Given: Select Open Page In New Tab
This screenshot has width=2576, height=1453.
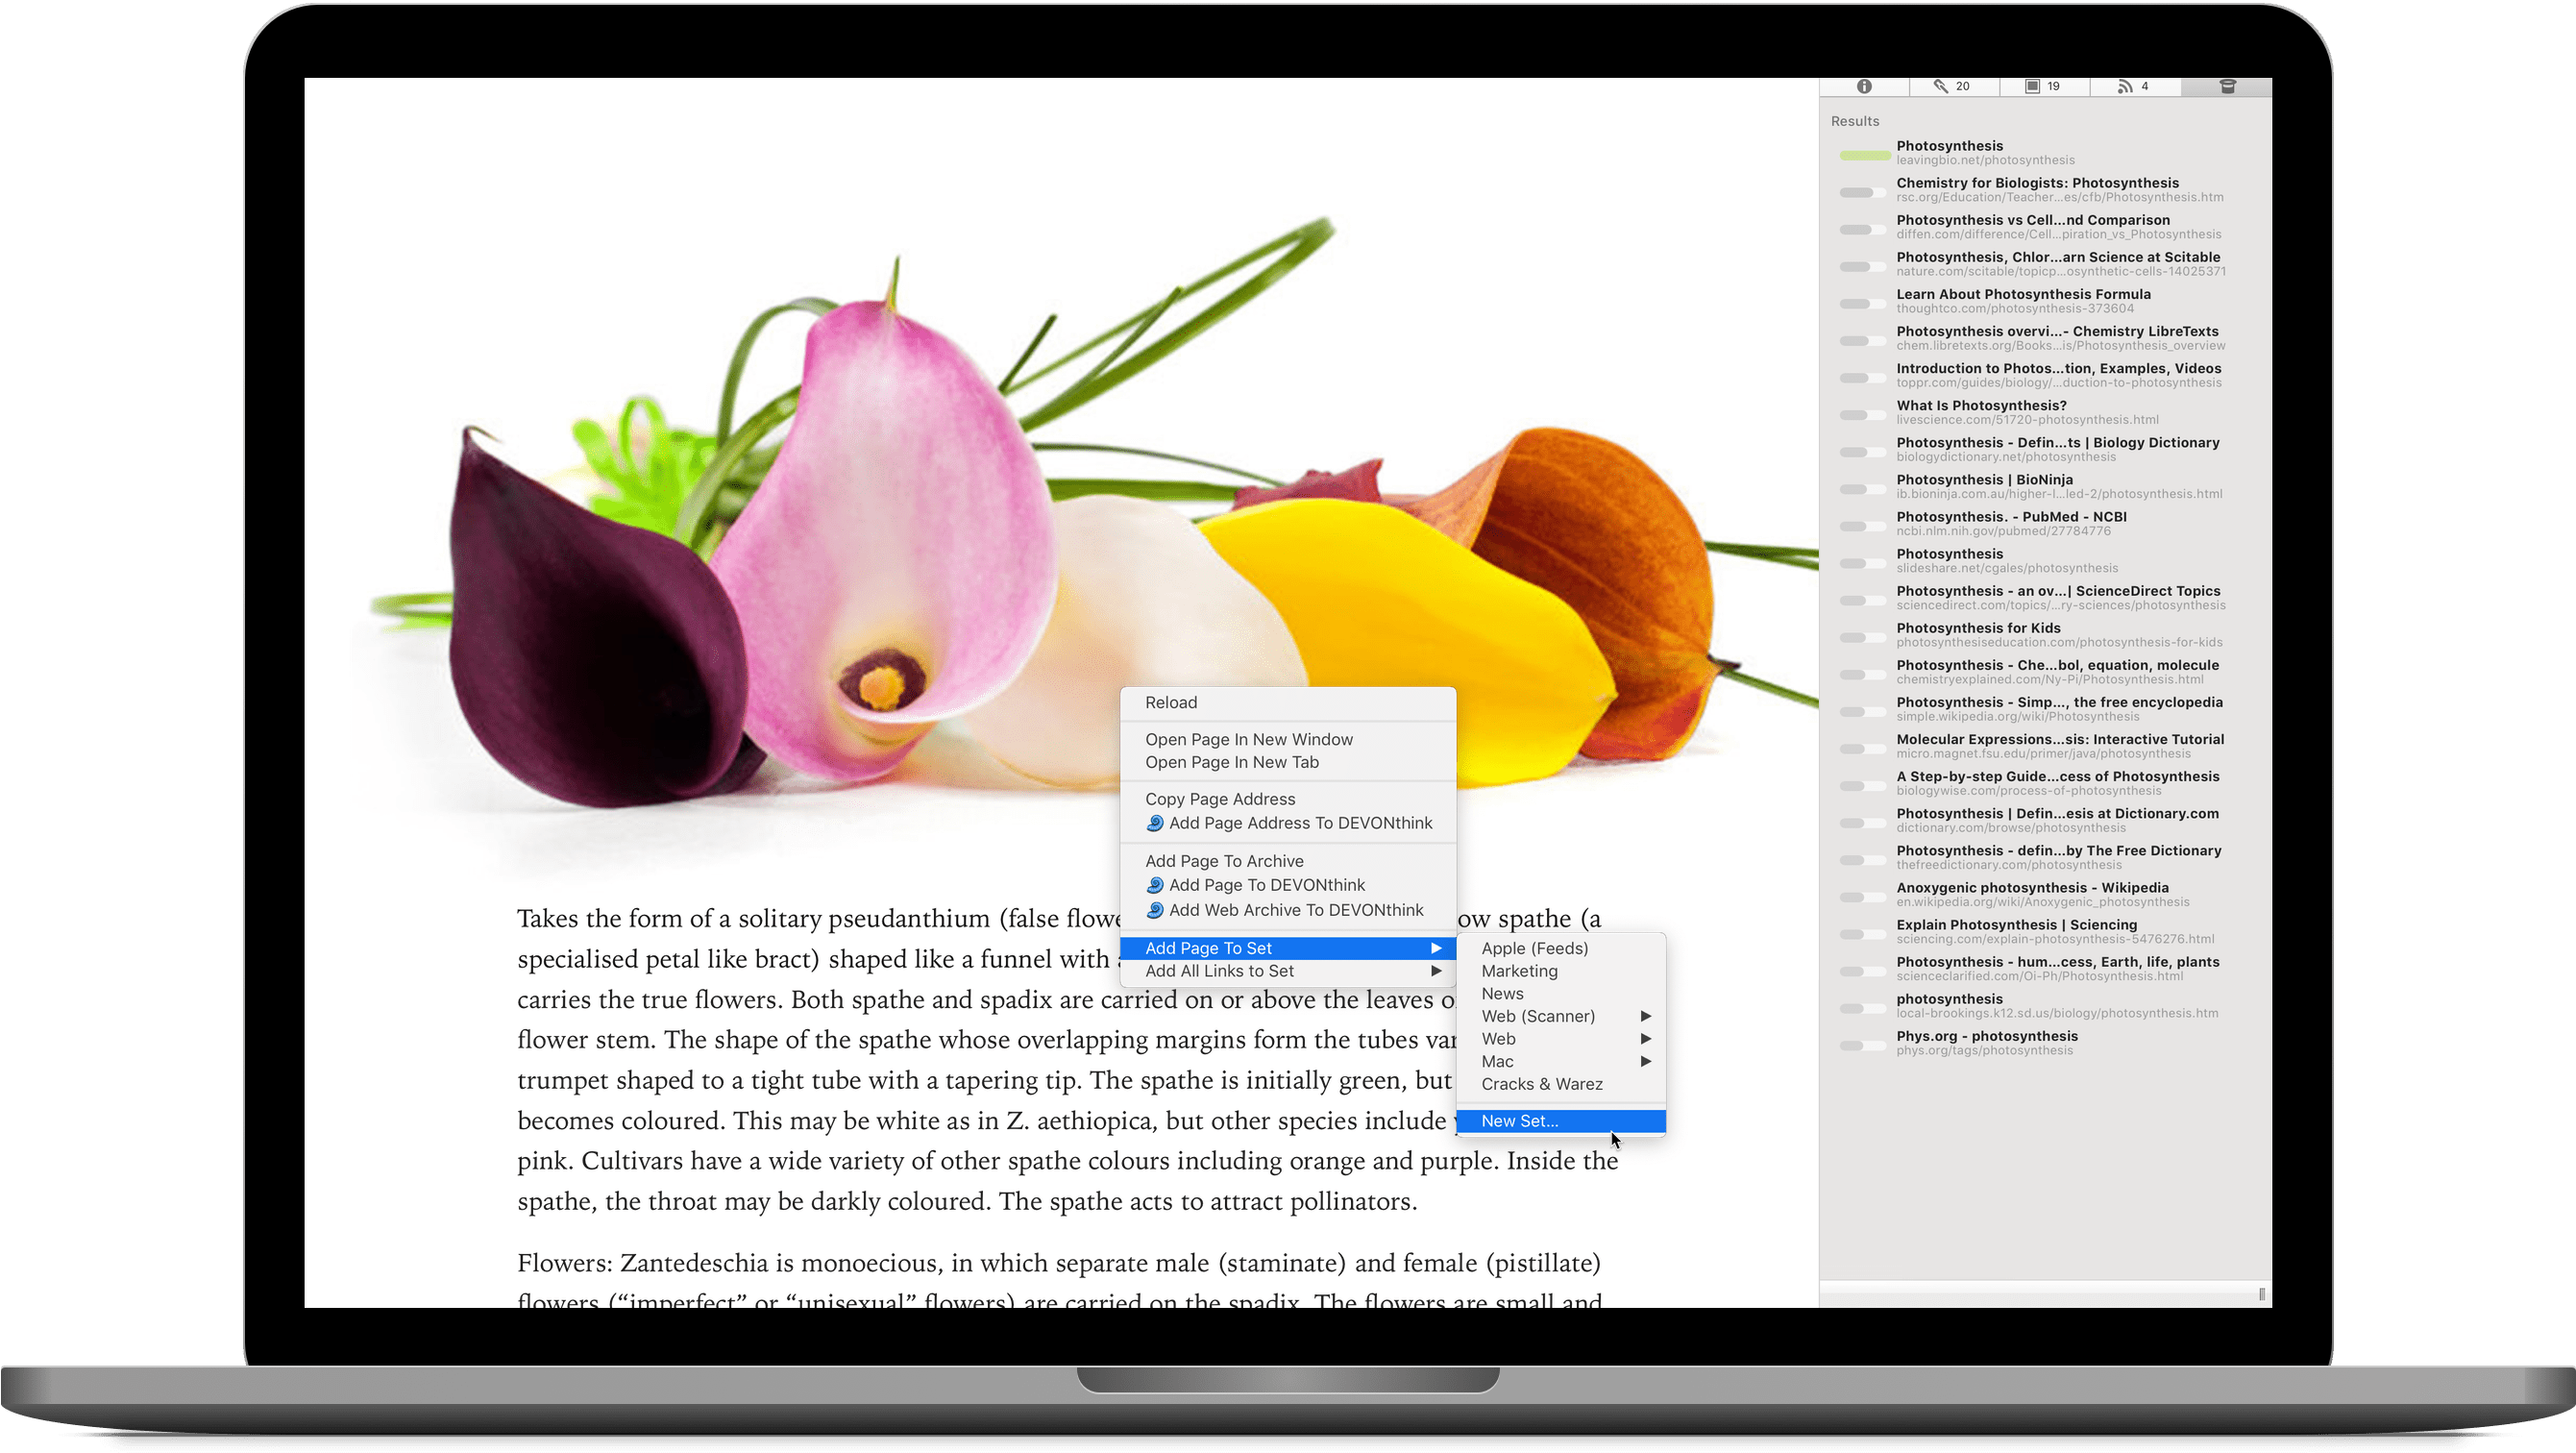Looking at the screenshot, I should (x=1232, y=762).
